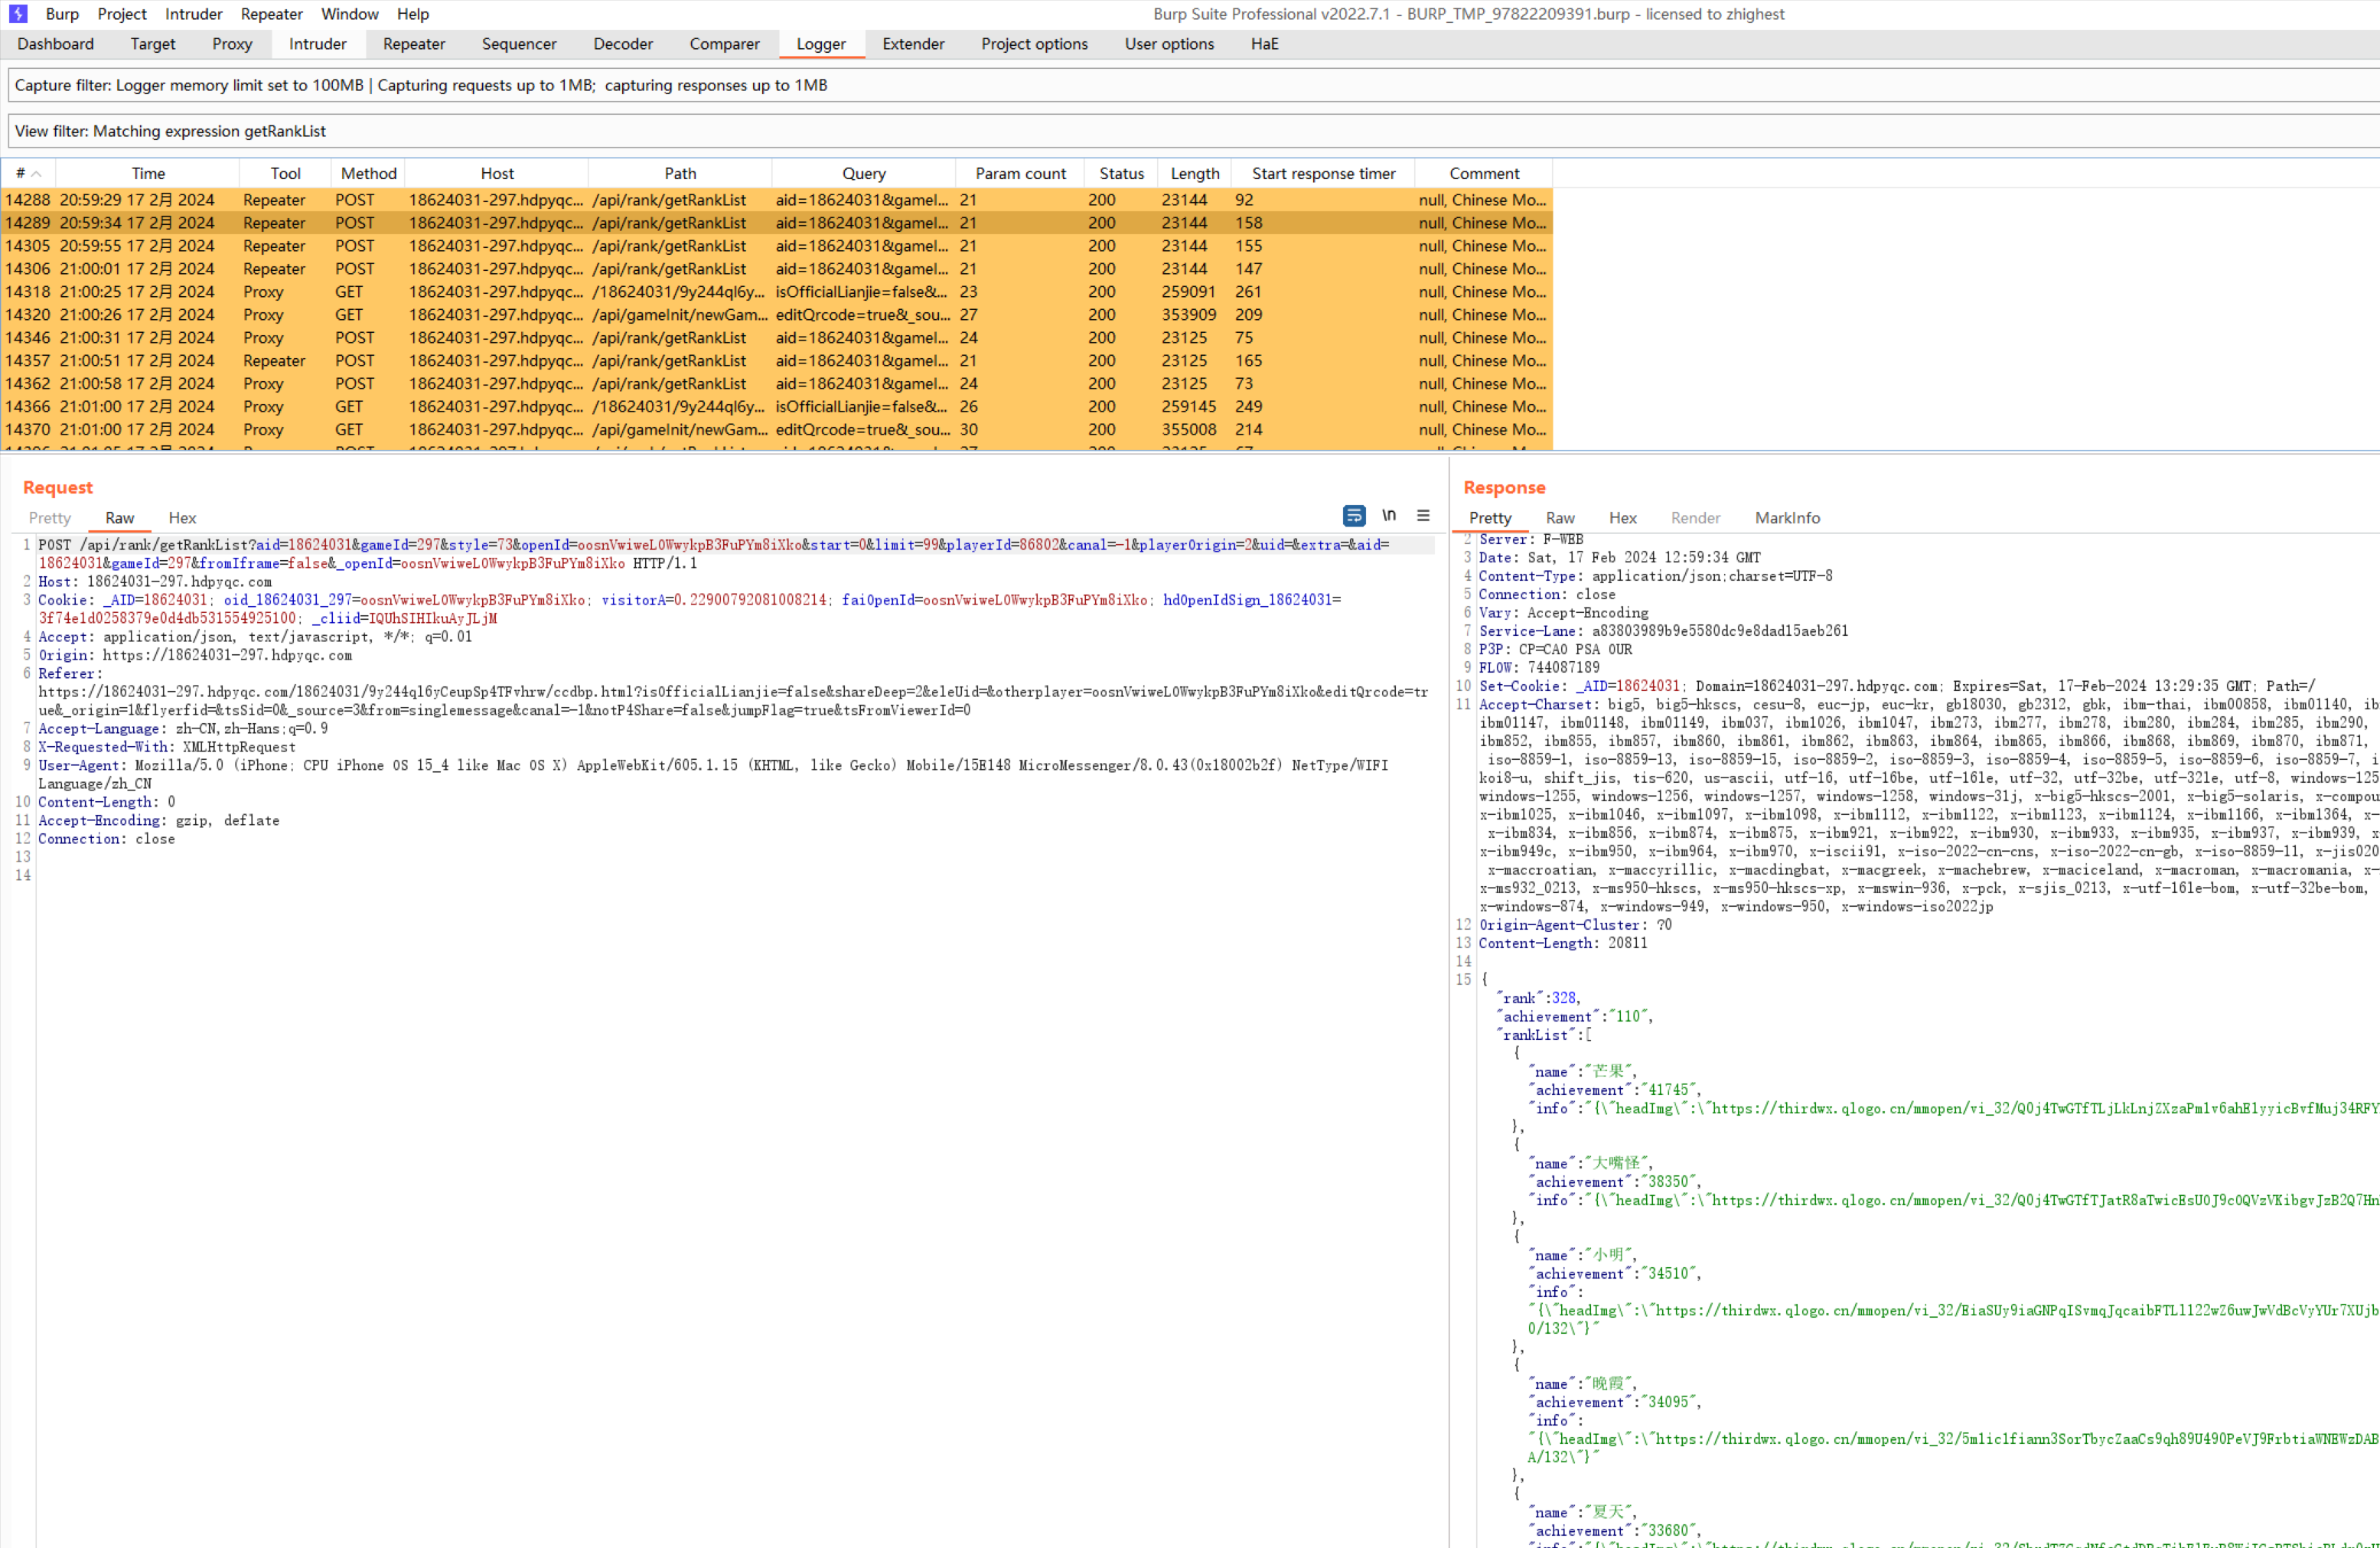Viewport: 2380px width, 1548px height.
Task: Toggle non-printable characters \n button
Action: point(1388,516)
